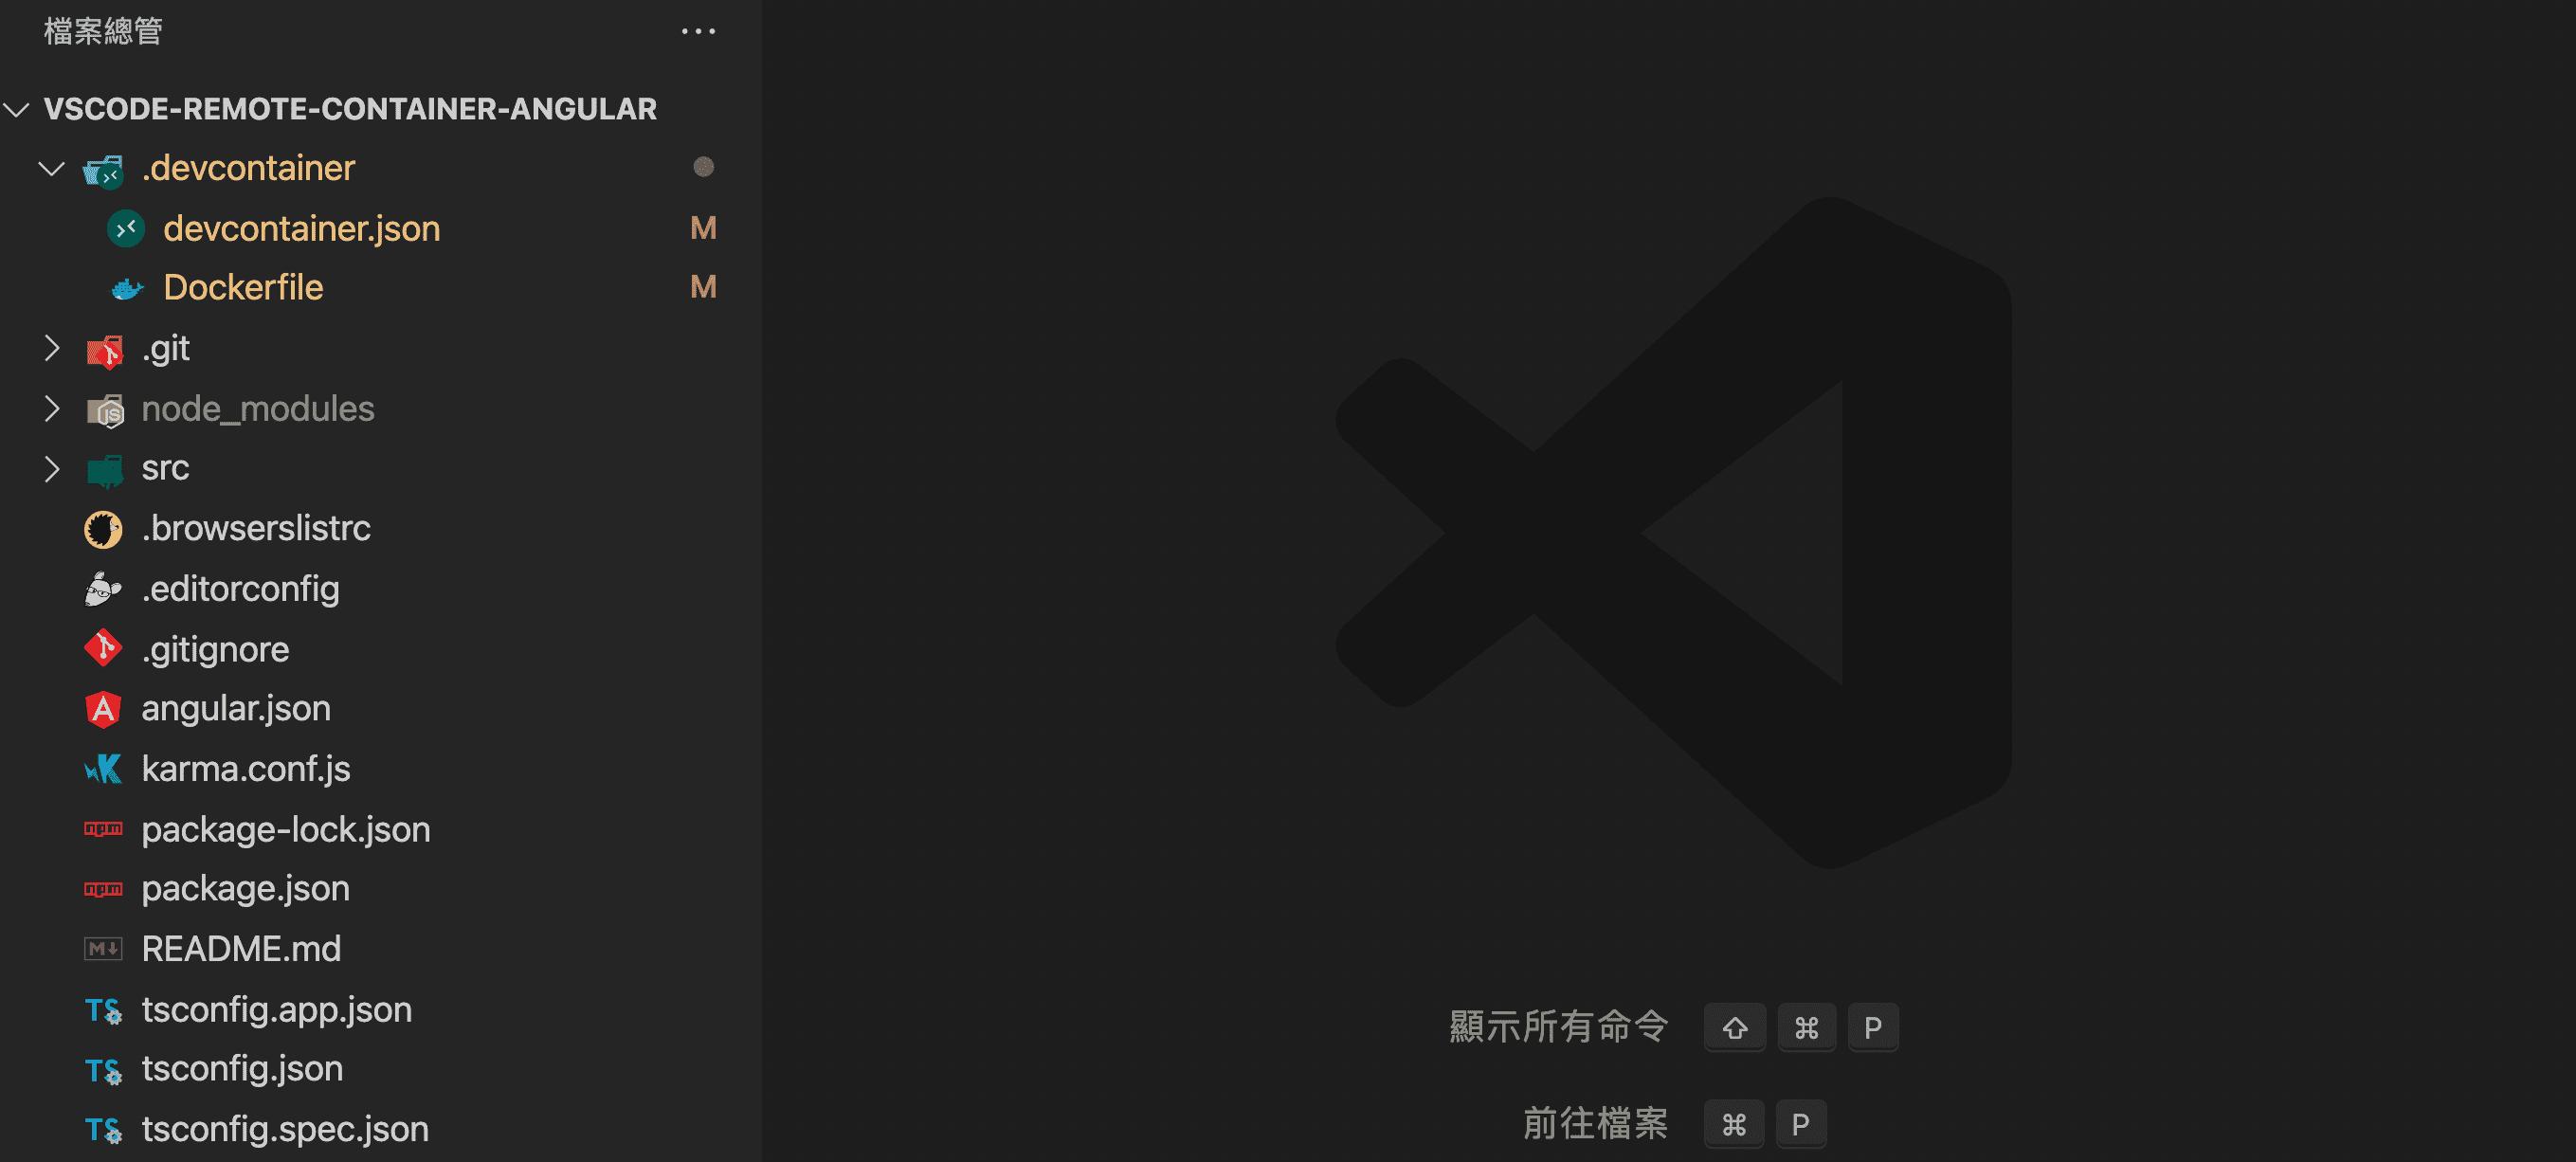Image resolution: width=2576 pixels, height=1162 pixels.
Task: Select the .devcontainer folder name
Action: pos(248,168)
